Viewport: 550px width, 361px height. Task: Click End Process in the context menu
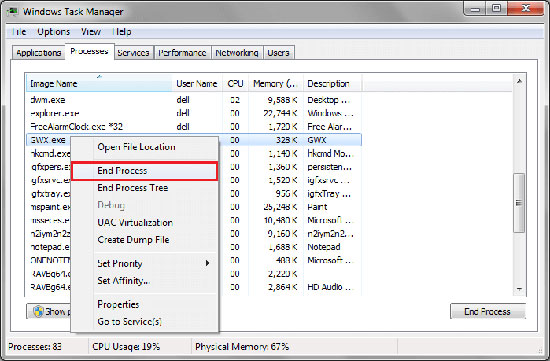145,171
